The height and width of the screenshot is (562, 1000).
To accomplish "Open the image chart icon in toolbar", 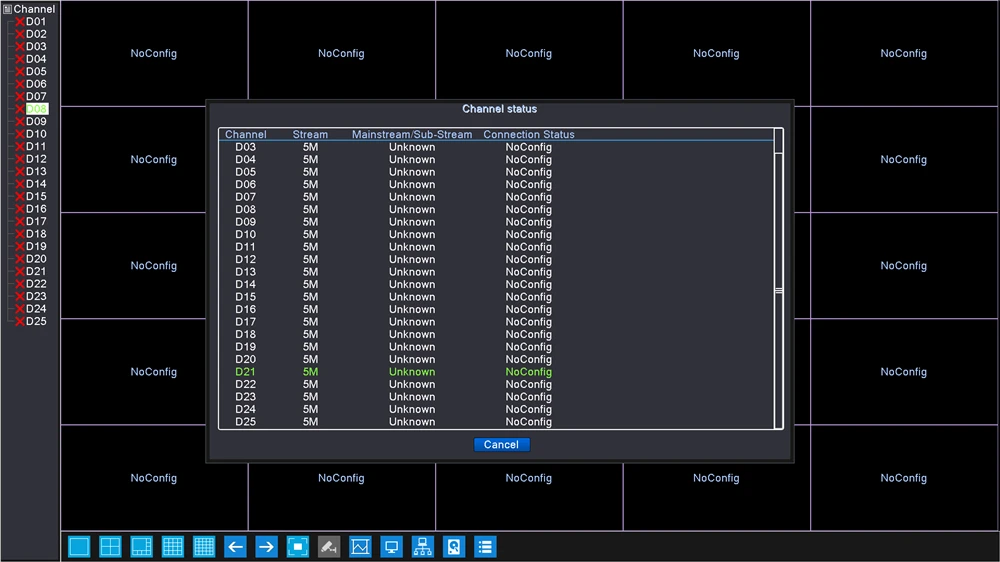I will pyautogui.click(x=360, y=547).
